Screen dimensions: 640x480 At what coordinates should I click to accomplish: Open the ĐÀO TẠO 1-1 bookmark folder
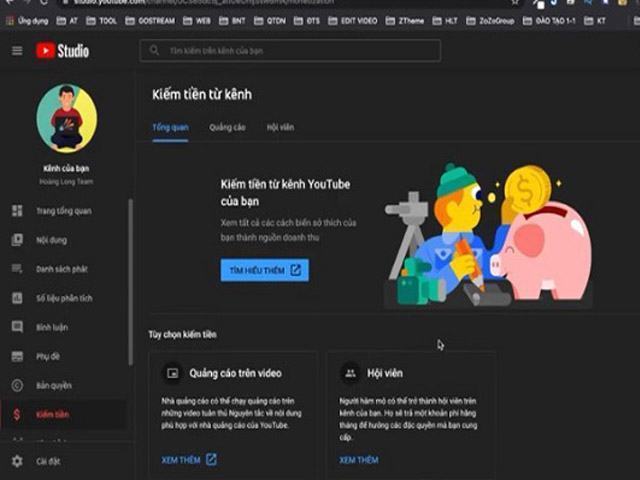(x=550, y=20)
